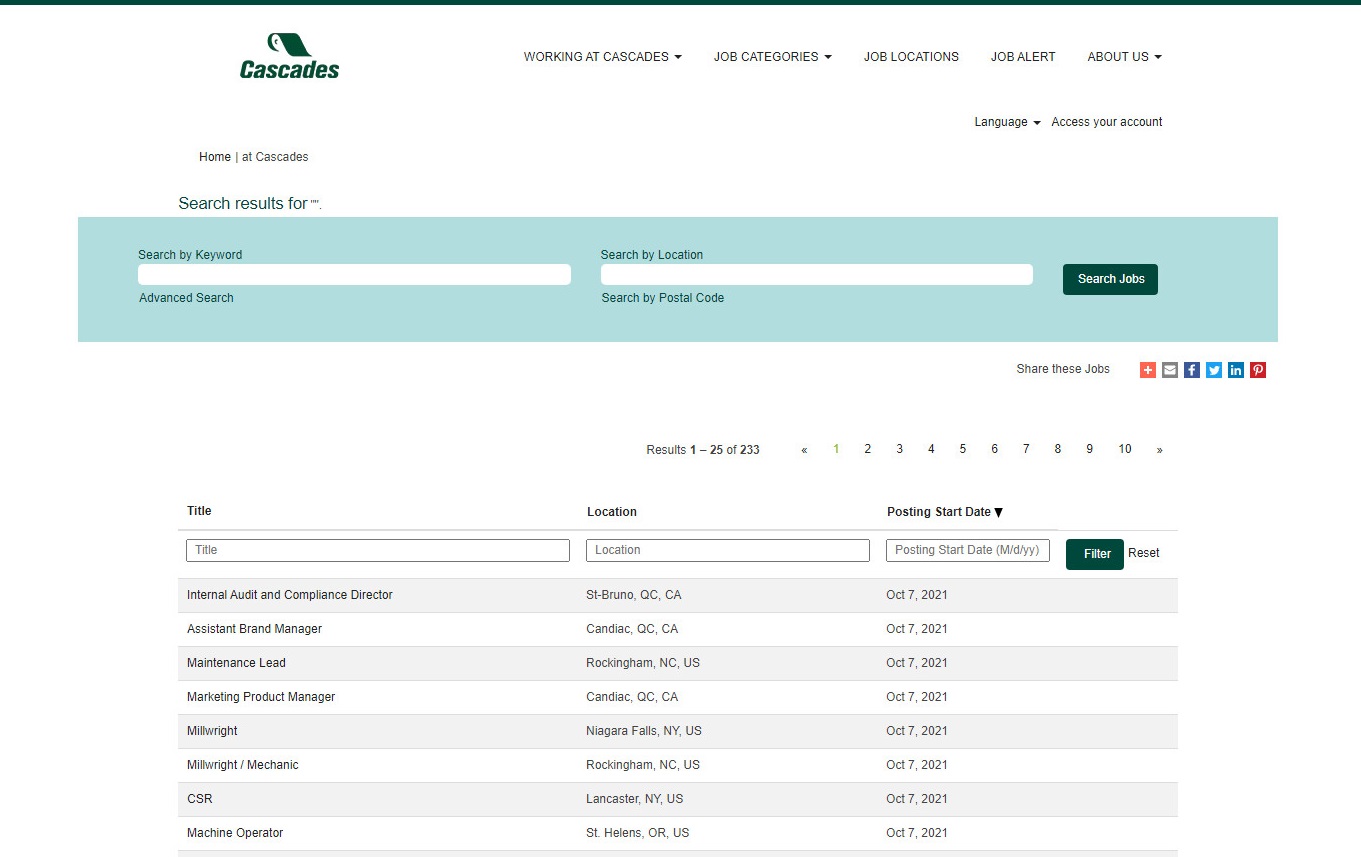Open Advanced Search link

[186, 298]
